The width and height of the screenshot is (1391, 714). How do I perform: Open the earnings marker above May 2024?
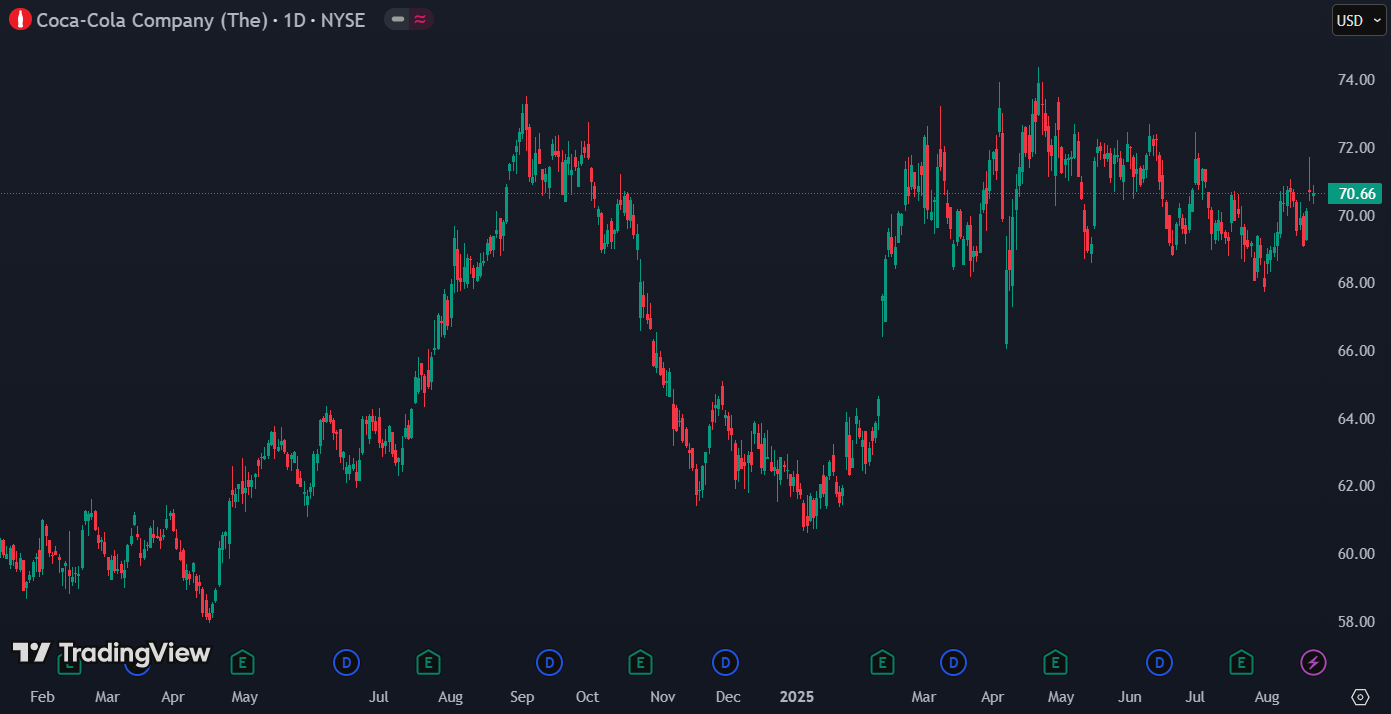pos(241,662)
